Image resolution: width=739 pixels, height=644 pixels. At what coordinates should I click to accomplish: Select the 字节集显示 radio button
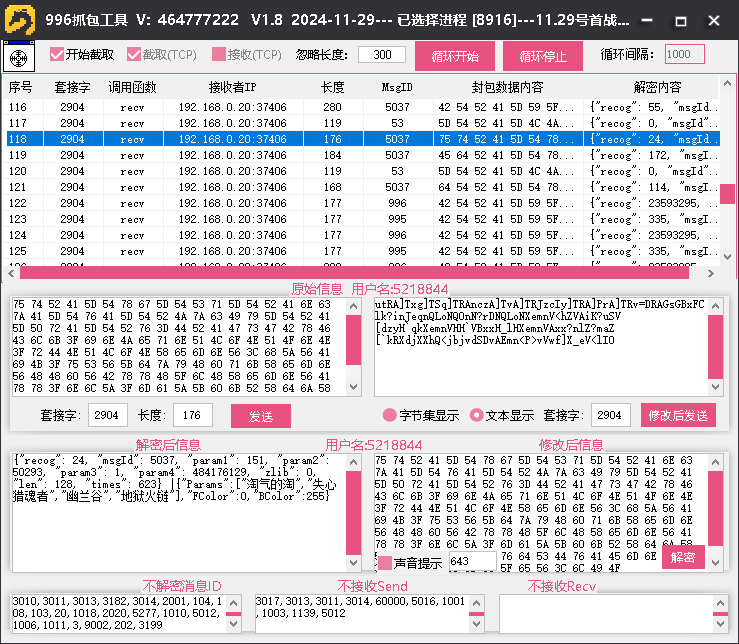click(390, 415)
